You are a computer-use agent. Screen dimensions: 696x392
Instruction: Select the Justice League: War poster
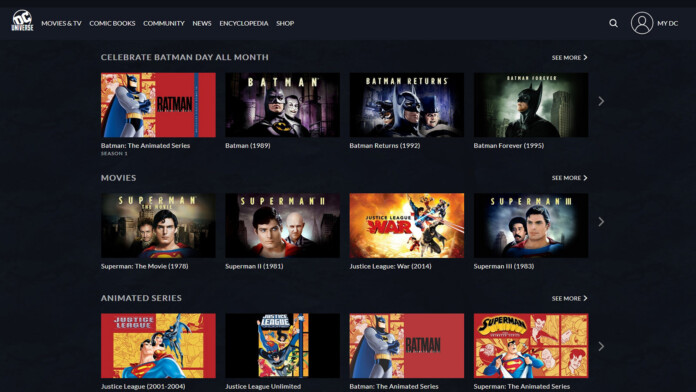click(x=407, y=225)
